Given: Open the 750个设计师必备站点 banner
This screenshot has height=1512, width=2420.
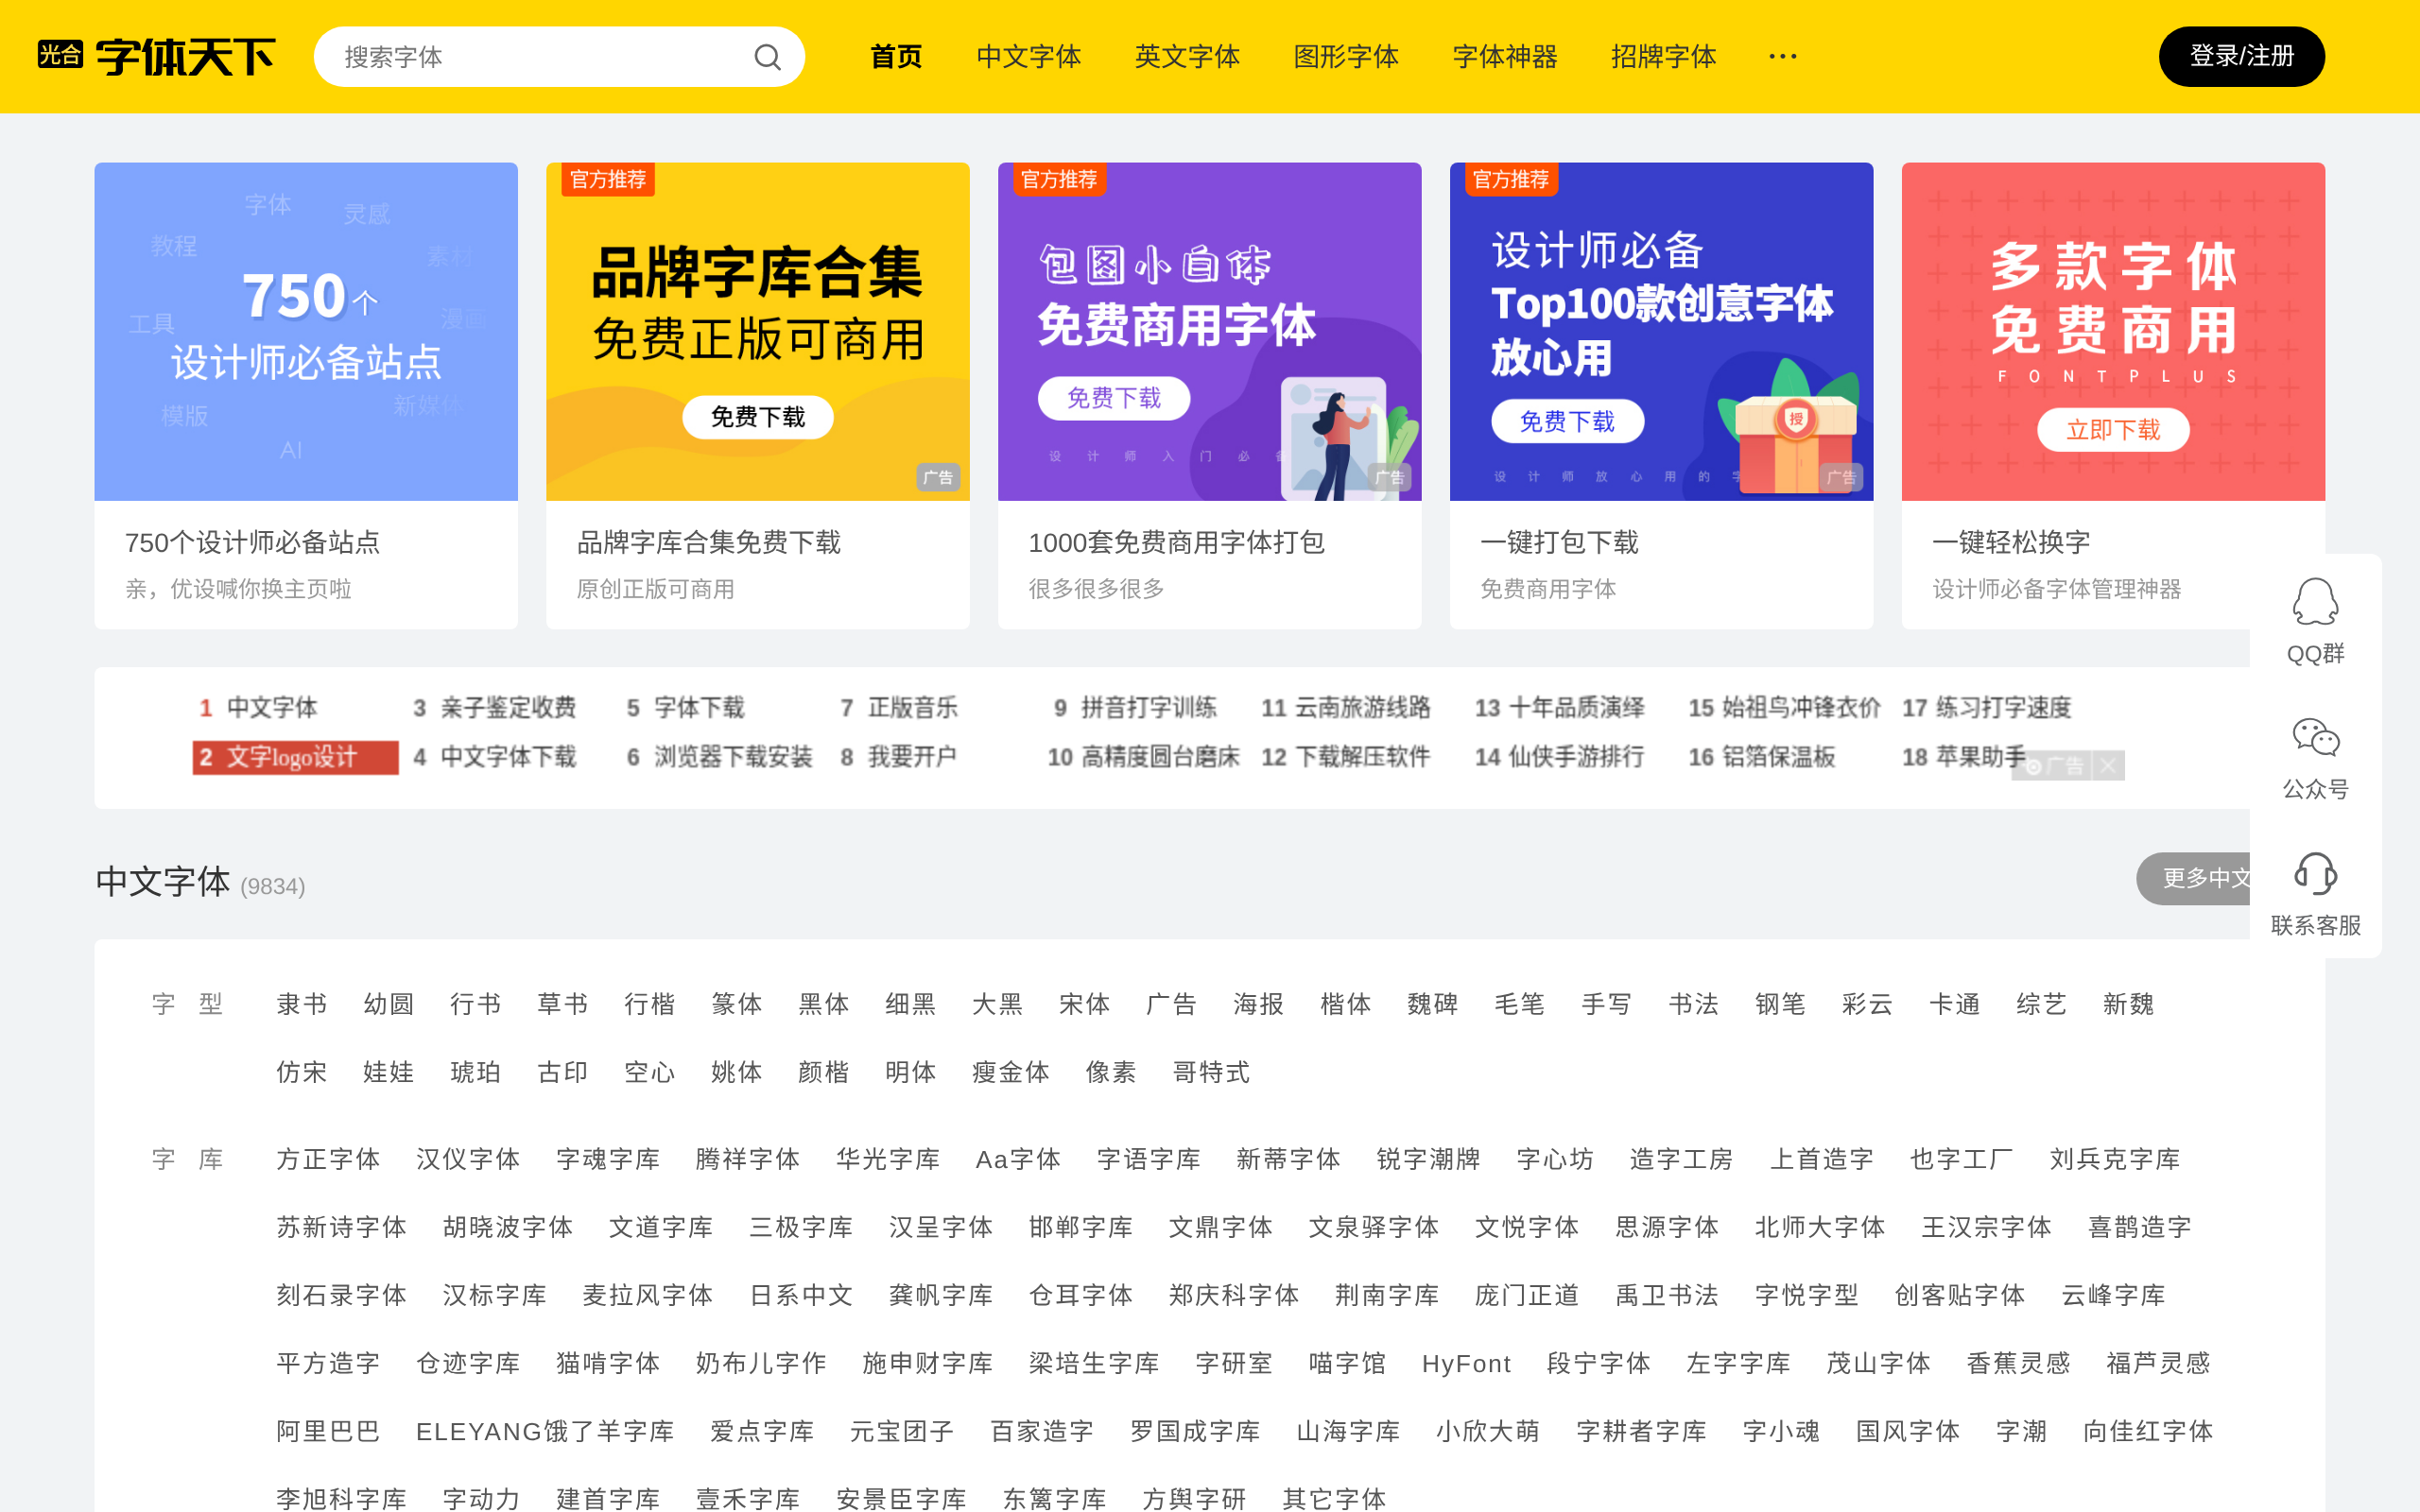Looking at the screenshot, I should click(x=306, y=332).
